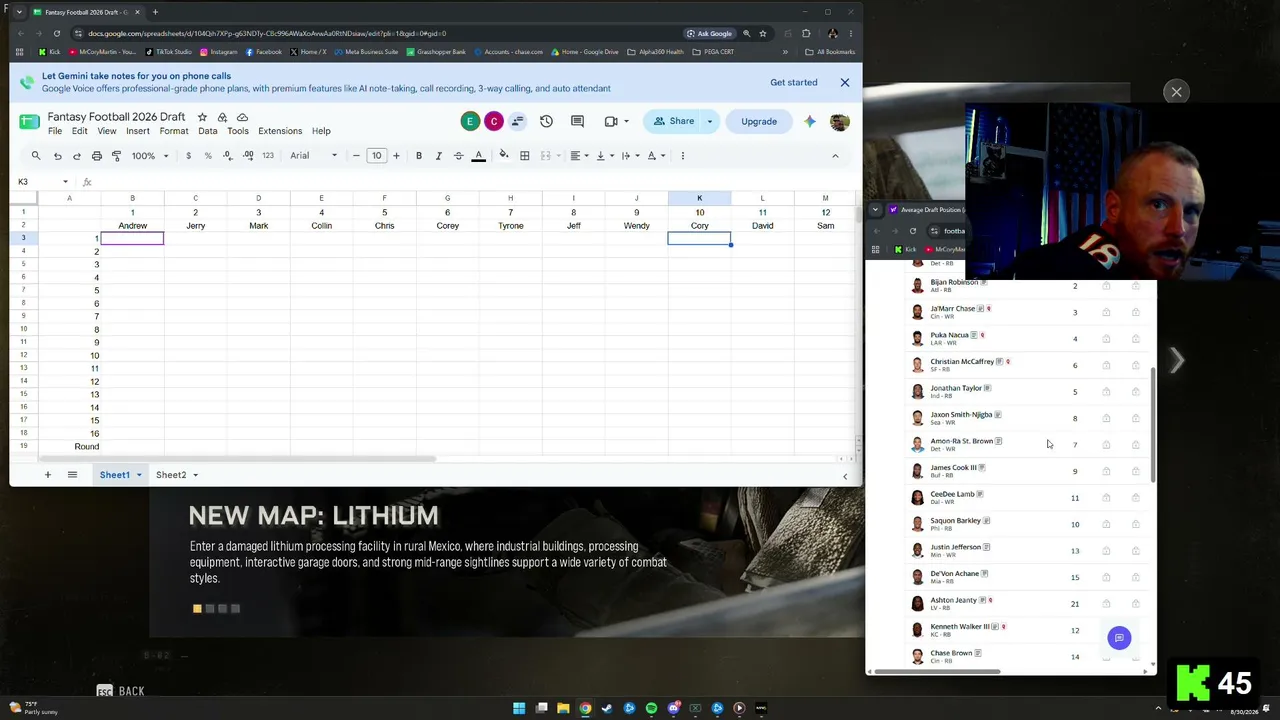Format cells as currency

point(188,155)
